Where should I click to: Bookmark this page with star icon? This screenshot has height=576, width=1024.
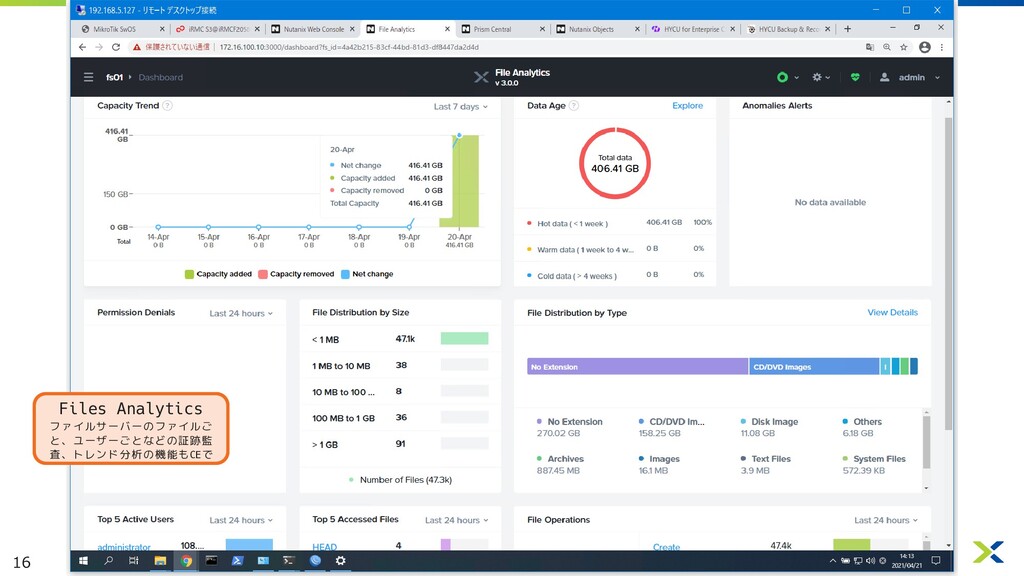click(x=904, y=47)
